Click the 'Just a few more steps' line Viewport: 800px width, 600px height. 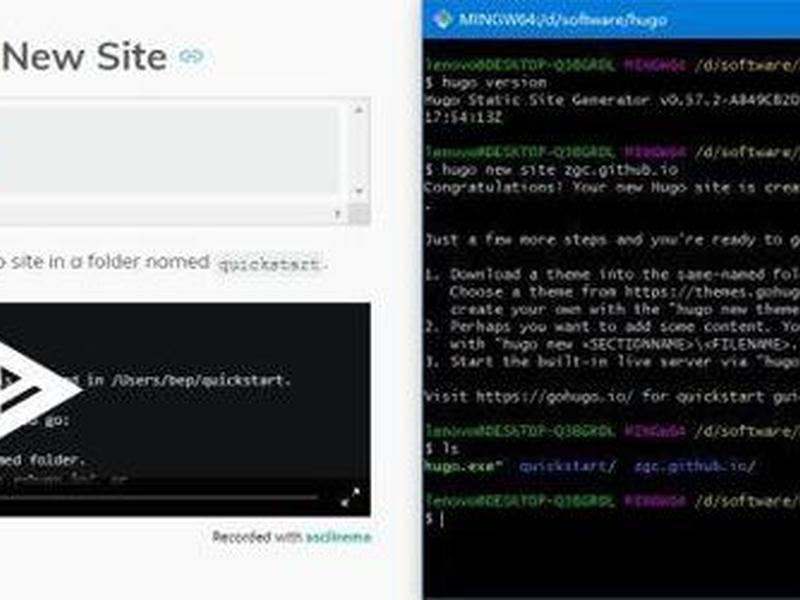(612, 239)
